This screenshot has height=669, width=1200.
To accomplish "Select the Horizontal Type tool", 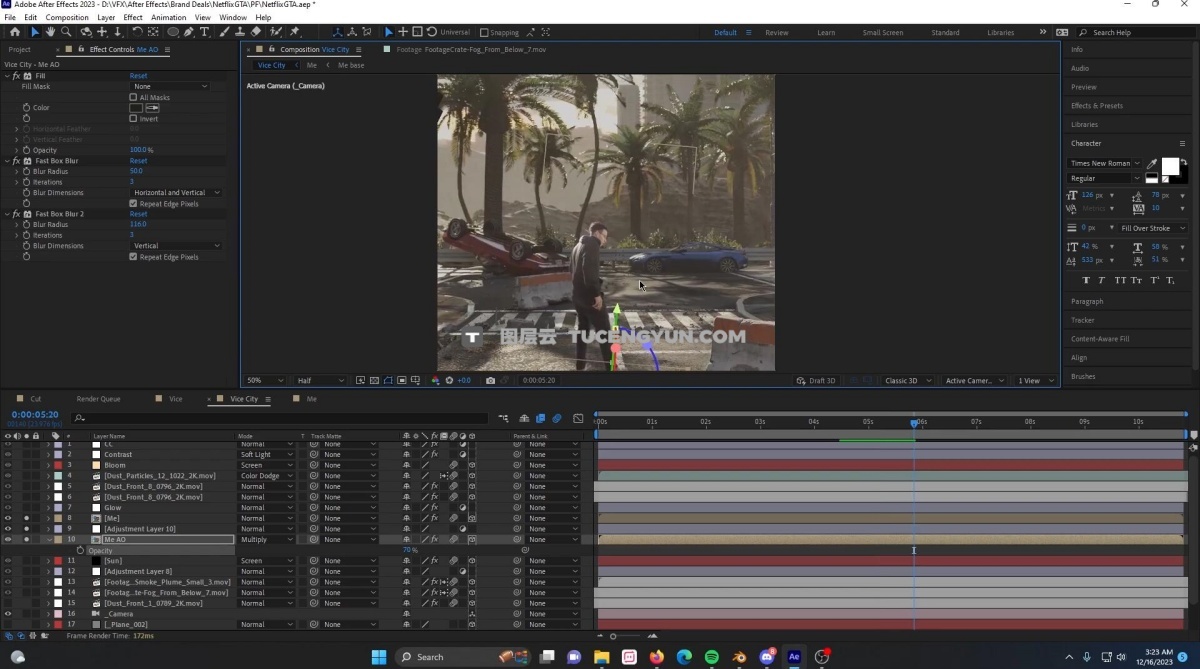I will [205, 32].
